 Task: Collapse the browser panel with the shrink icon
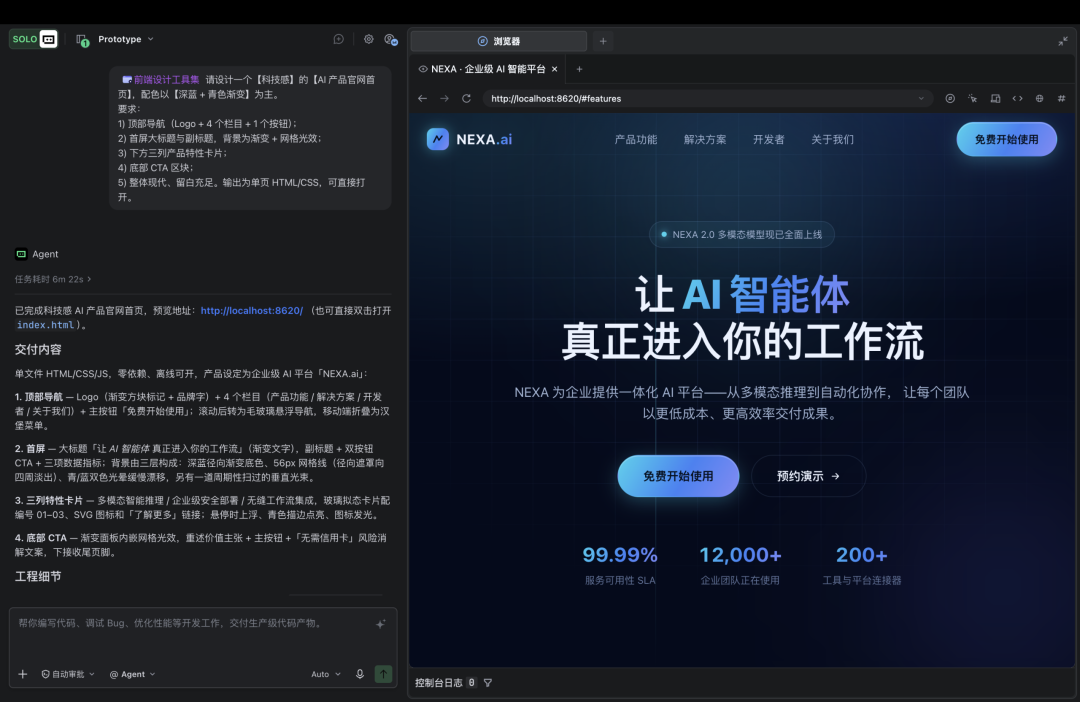tap(1063, 41)
